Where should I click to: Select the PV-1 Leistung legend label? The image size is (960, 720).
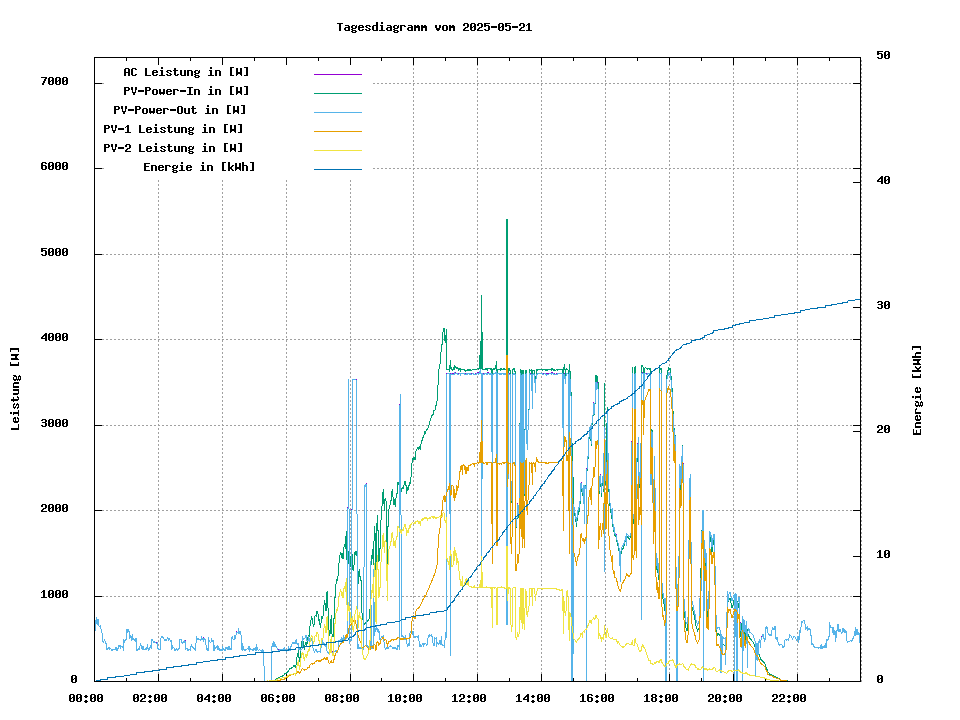173,129
